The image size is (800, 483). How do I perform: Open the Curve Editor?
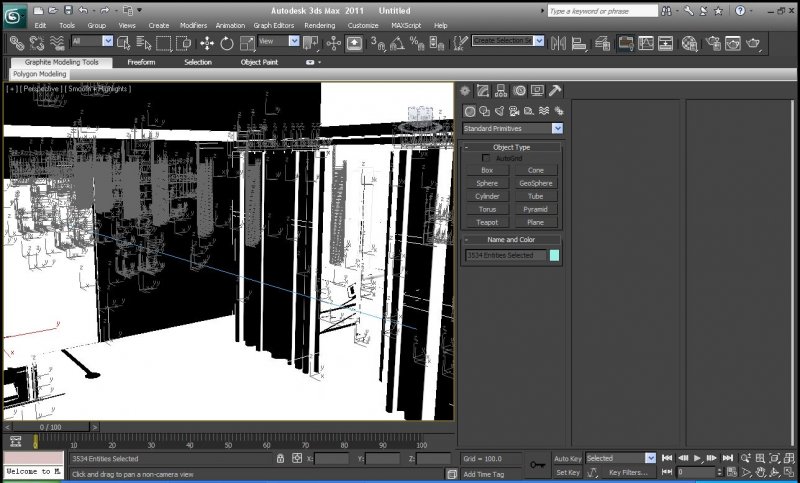click(645, 43)
